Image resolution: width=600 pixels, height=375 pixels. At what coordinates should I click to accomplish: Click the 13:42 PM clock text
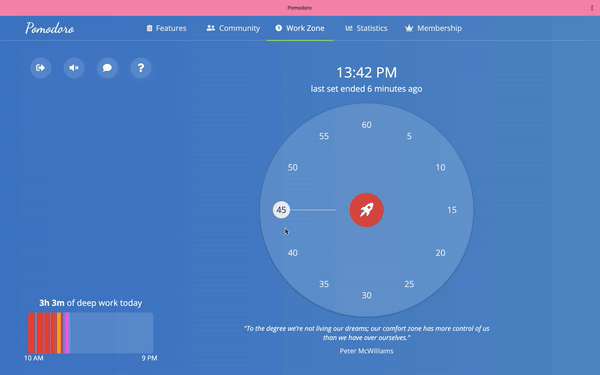pyautogui.click(x=367, y=72)
